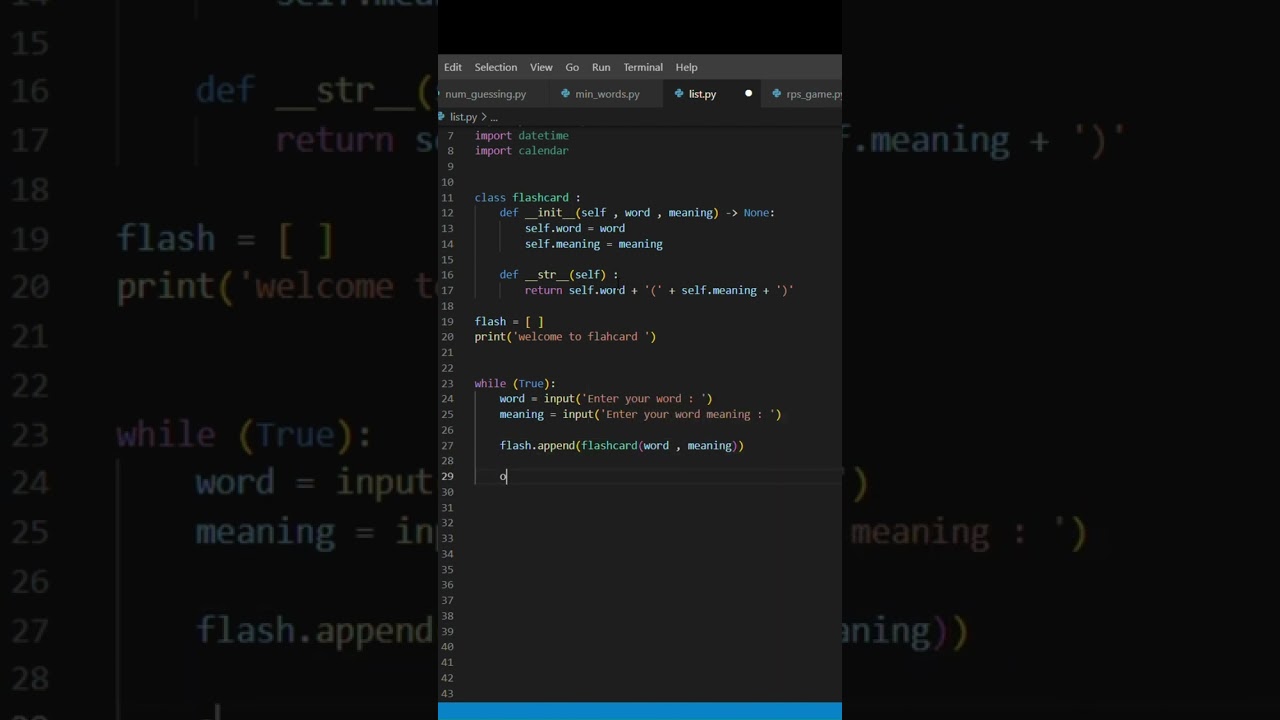Click the 'Enter your word meaning' input line
The image size is (1280, 720).
point(640,415)
